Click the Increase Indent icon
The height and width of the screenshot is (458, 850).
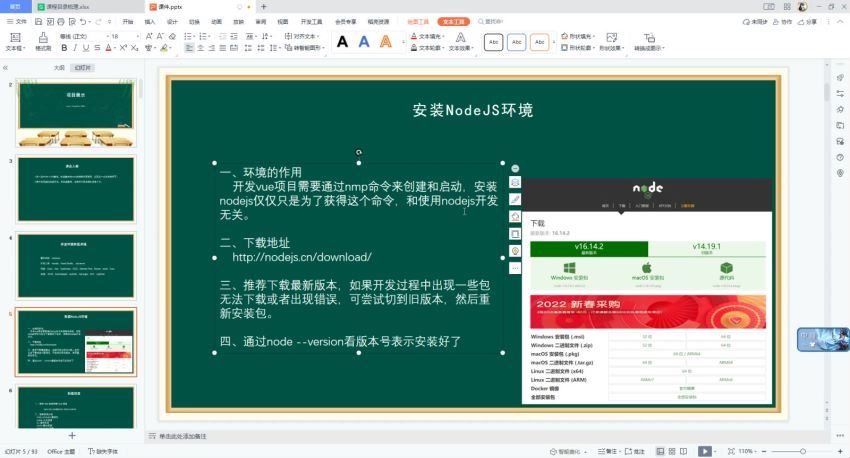point(234,36)
